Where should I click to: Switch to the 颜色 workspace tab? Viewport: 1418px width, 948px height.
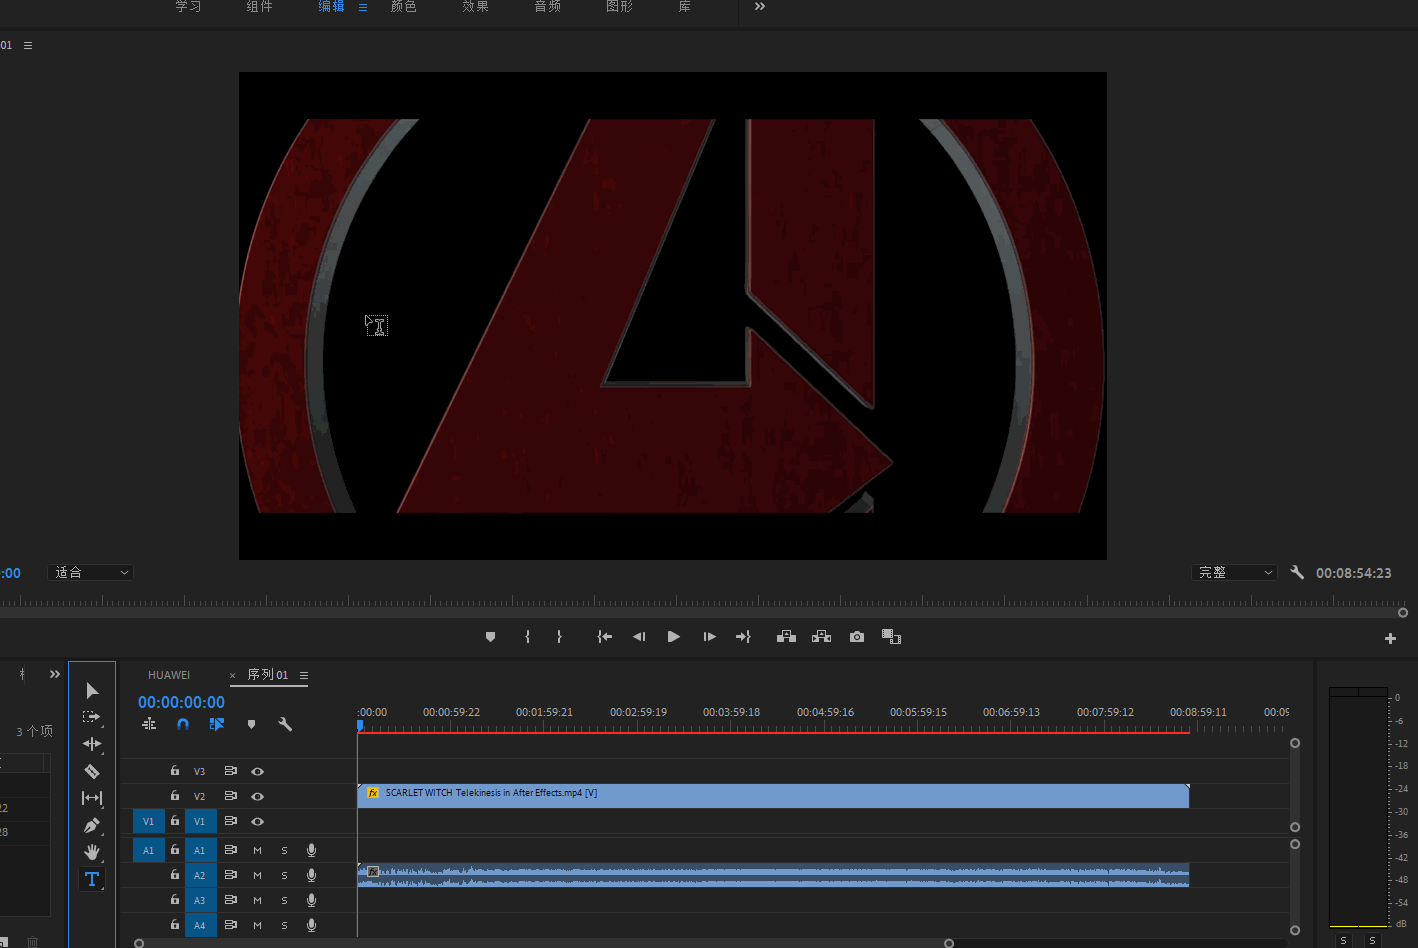(x=403, y=7)
